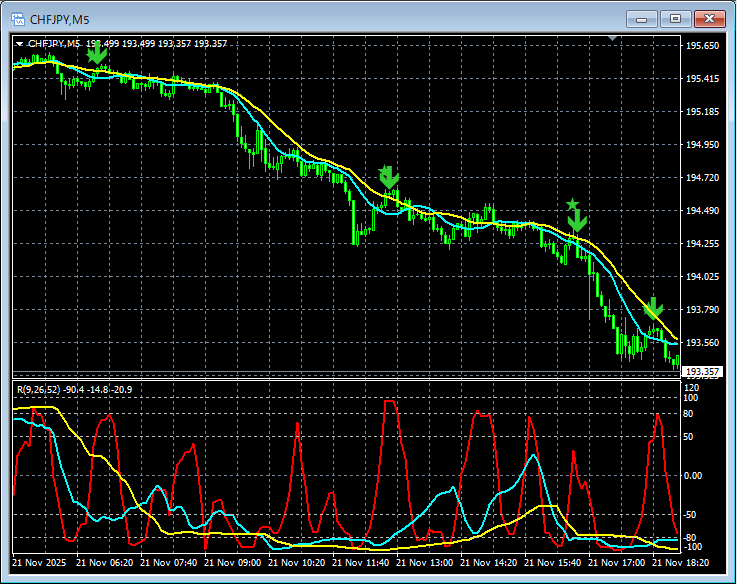Close the CHFJPY,M5 chart window
This screenshot has height=584, width=738.
pyautogui.click(x=709, y=18)
